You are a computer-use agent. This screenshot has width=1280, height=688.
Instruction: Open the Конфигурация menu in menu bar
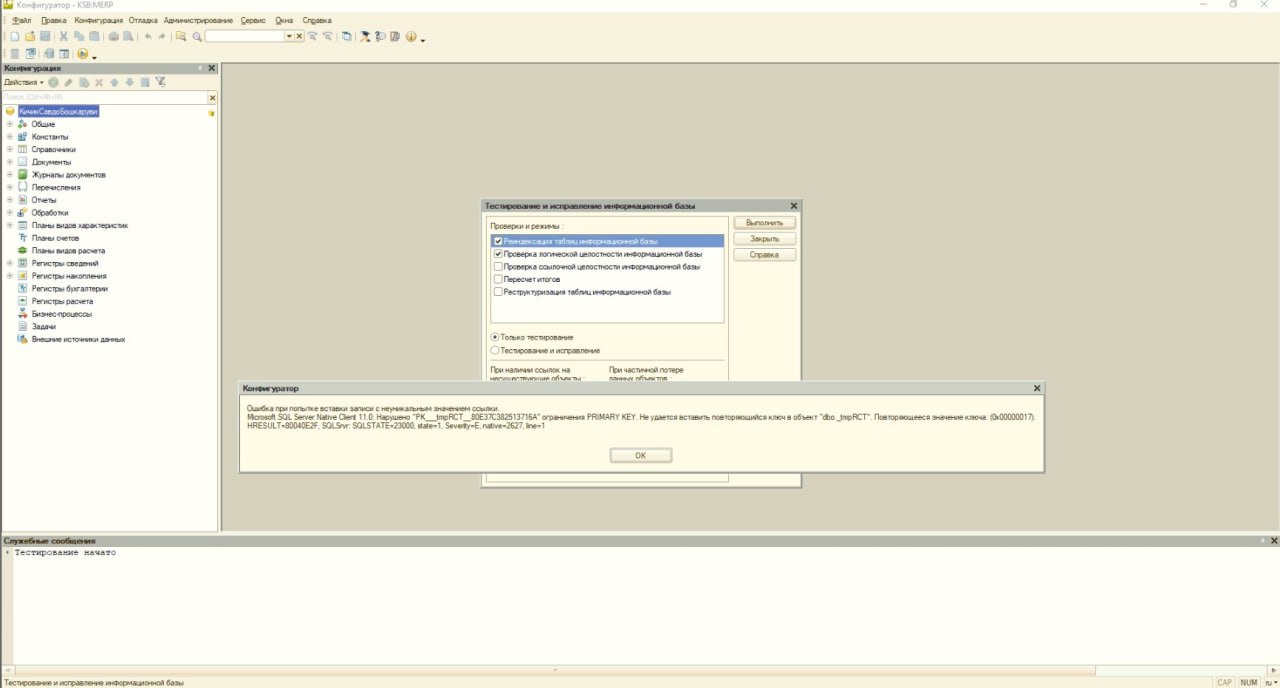point(99,20)
